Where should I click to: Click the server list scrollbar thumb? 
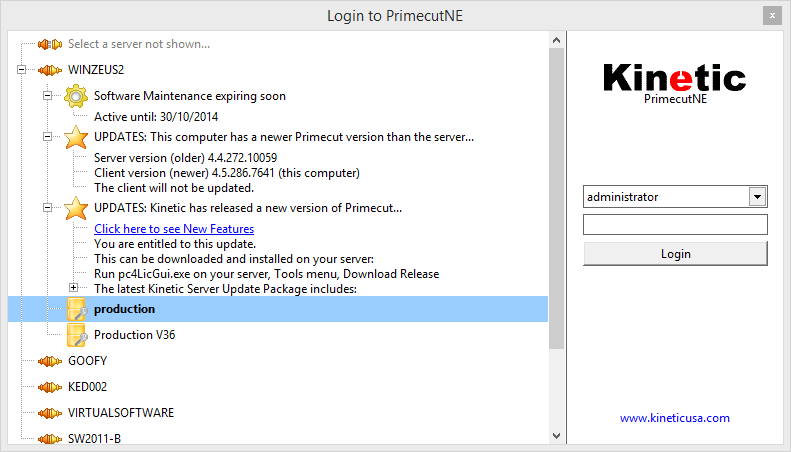tap(556, 198)
